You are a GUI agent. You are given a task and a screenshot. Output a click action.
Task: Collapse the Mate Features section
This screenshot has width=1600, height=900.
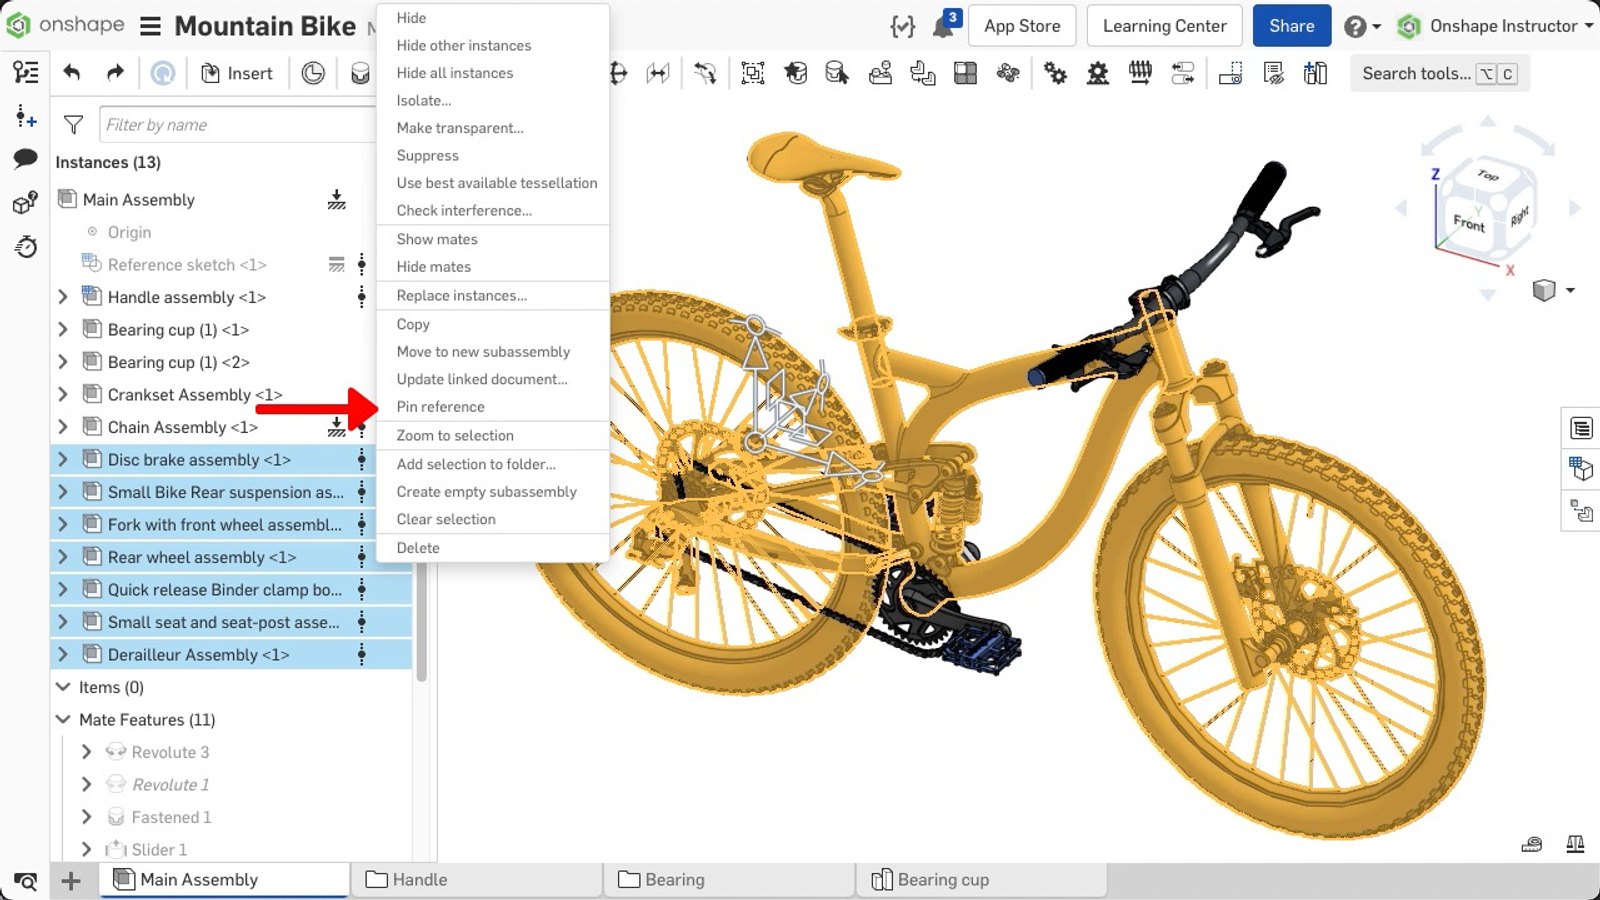(63, 720)
